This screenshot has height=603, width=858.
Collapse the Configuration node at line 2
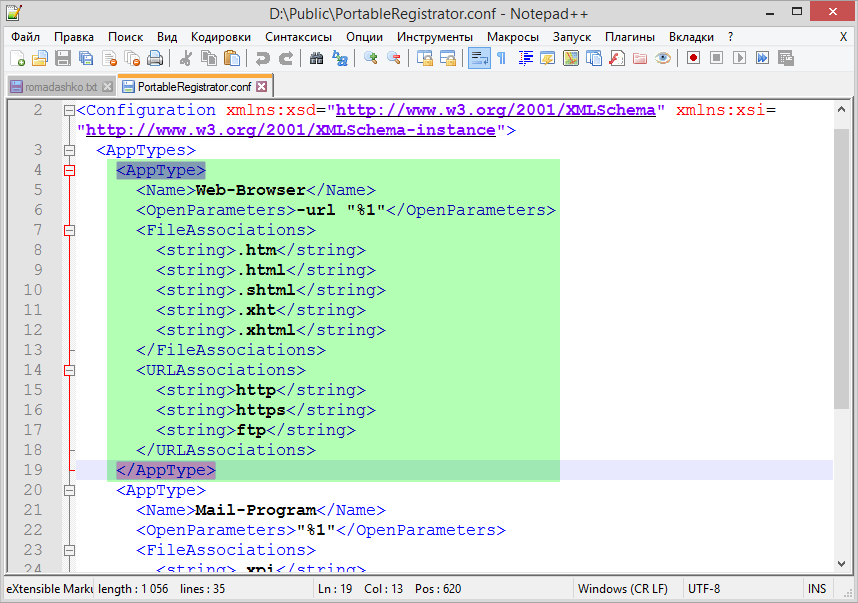click(x=69, y=111)
